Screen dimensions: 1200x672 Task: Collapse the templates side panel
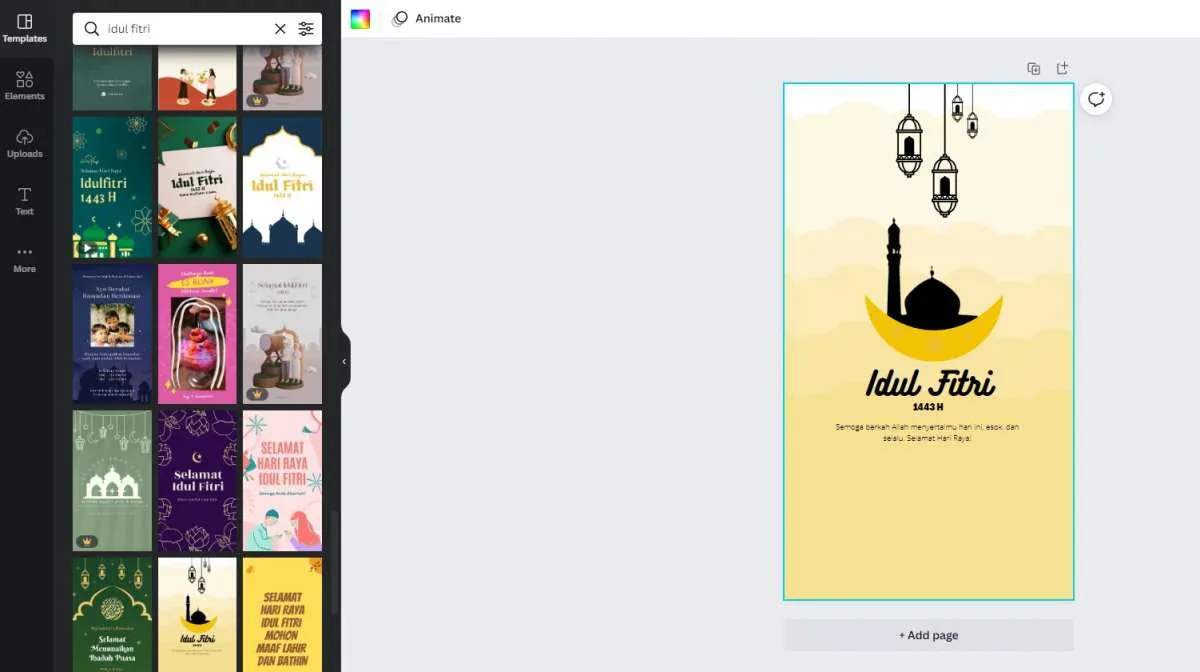(x=344, y=361)
